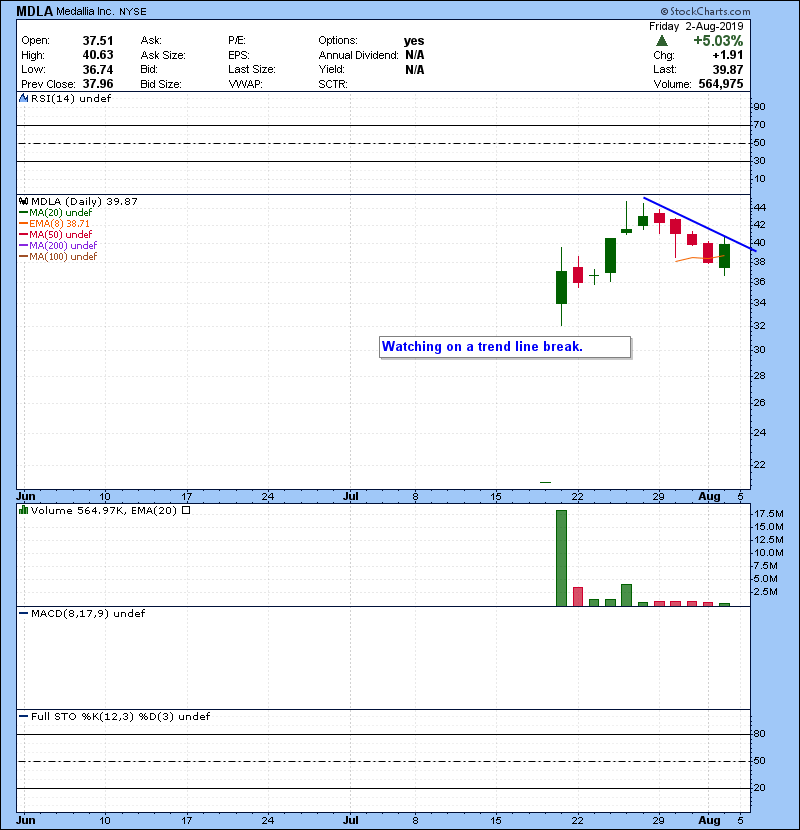Click the purple line swatch before MA(200)
Viewport: 800px width, 830px height.
[x=23, y=246]
